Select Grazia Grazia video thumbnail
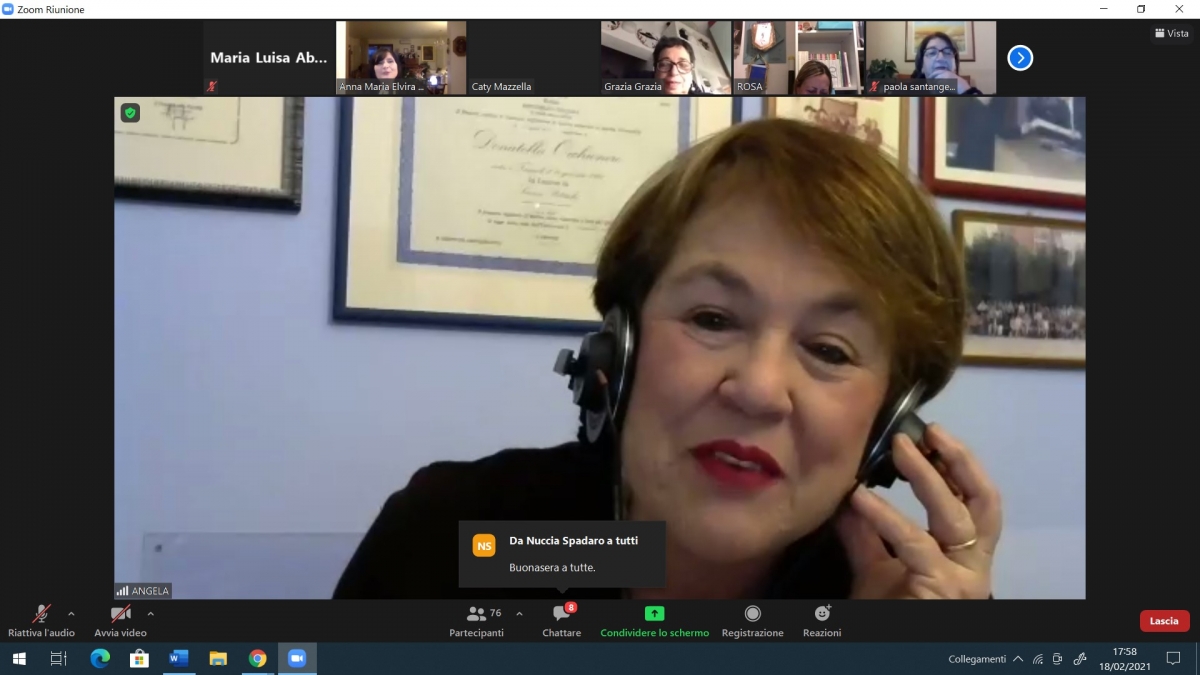The image size is (1200, 675). coord(665,58)
